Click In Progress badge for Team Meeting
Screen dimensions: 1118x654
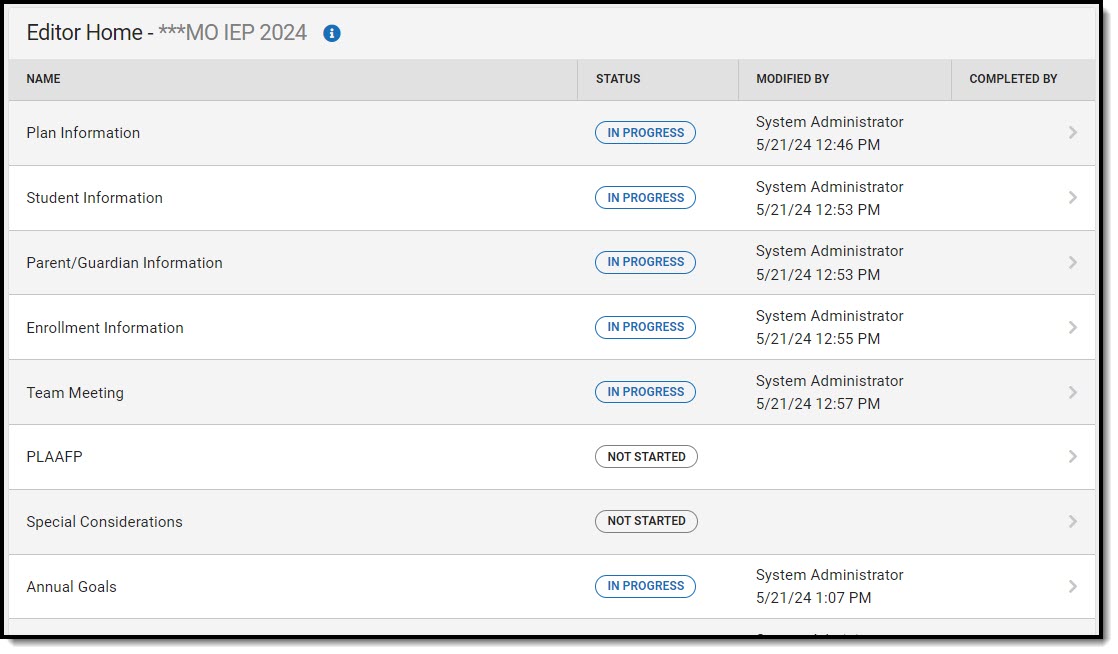click(645, 392)
